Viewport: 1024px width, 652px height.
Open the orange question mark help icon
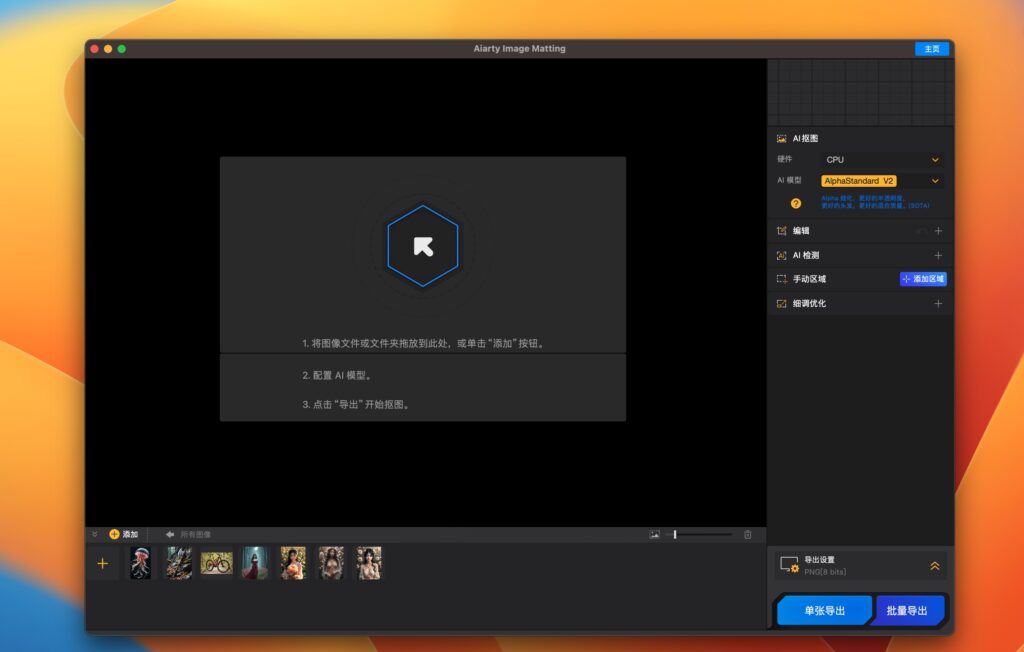[795, 204]
